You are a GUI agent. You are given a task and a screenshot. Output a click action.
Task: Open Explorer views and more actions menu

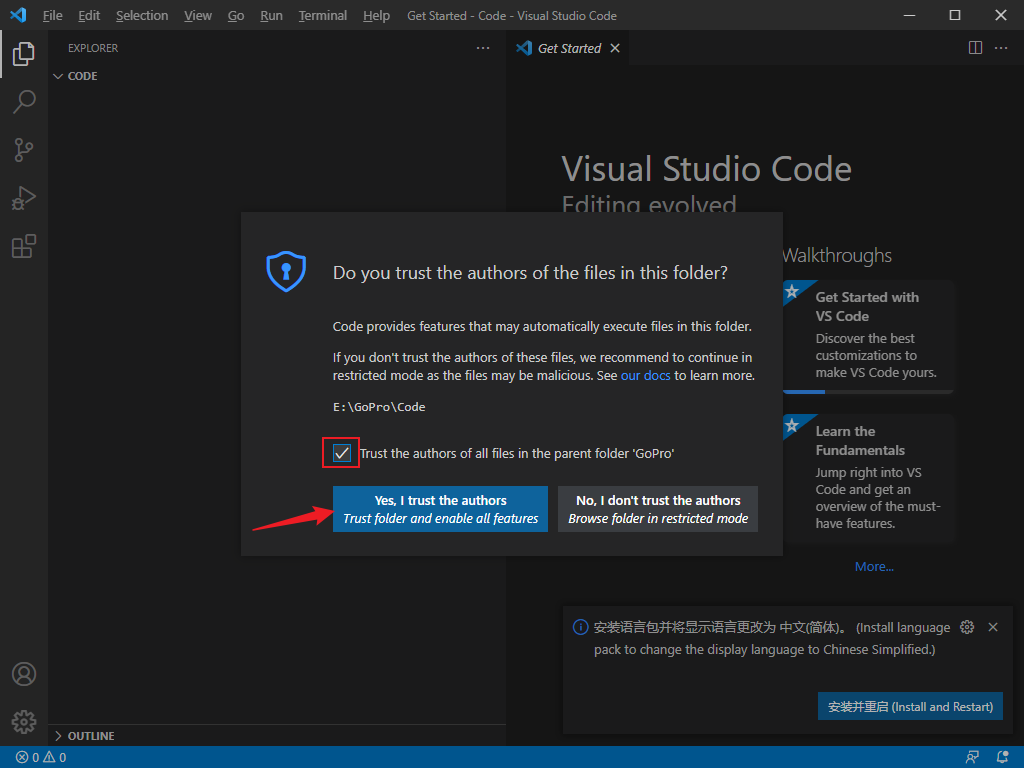(483, 48)
